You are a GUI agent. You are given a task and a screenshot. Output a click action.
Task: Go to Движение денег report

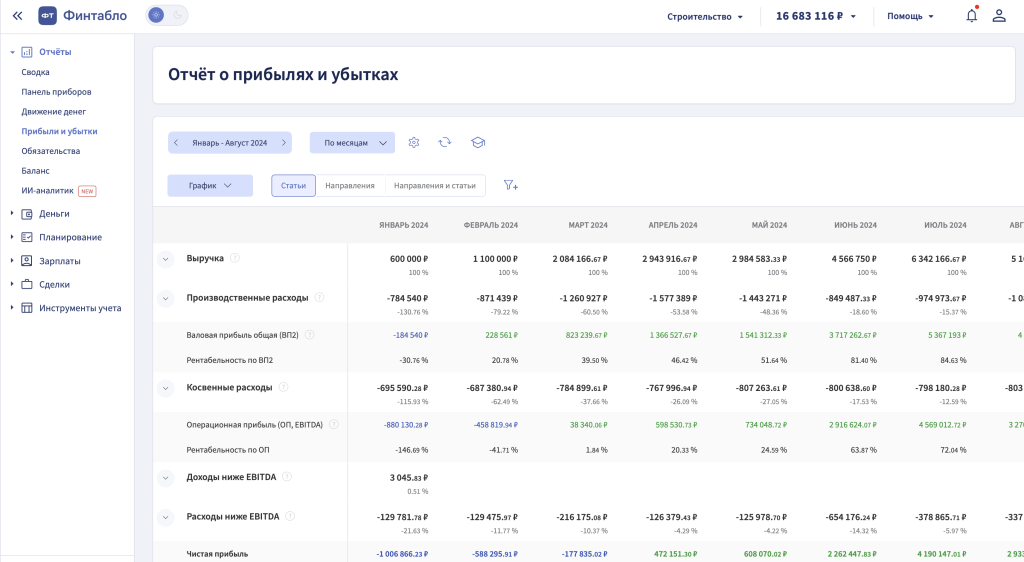pyautogui.click(x=54, y=112)
